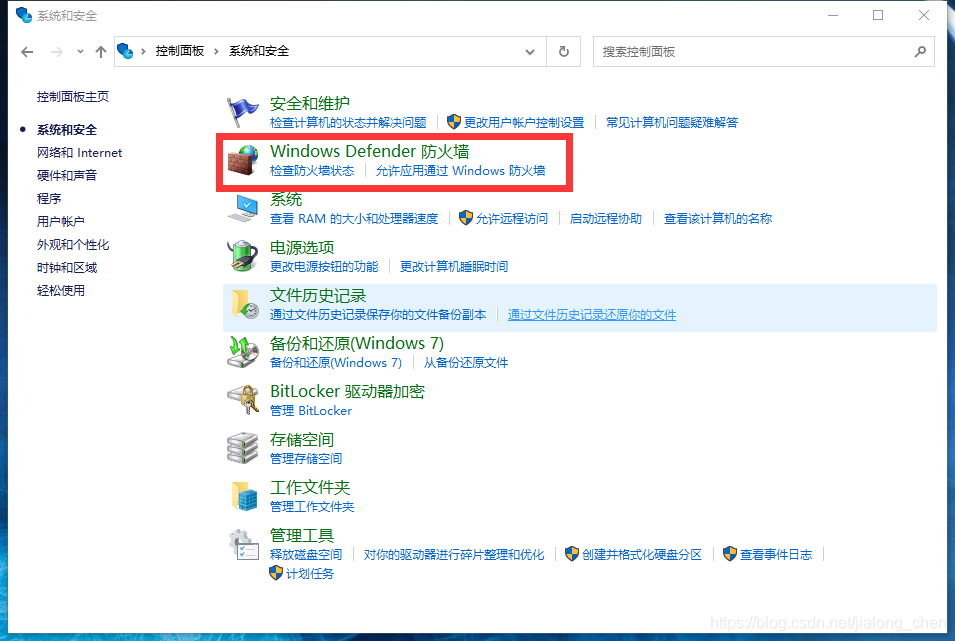Viewport: 955px width, 641px height.
Task: Expand the chevron before 控制面板 breadcrumb
Action: coord(143,51)
